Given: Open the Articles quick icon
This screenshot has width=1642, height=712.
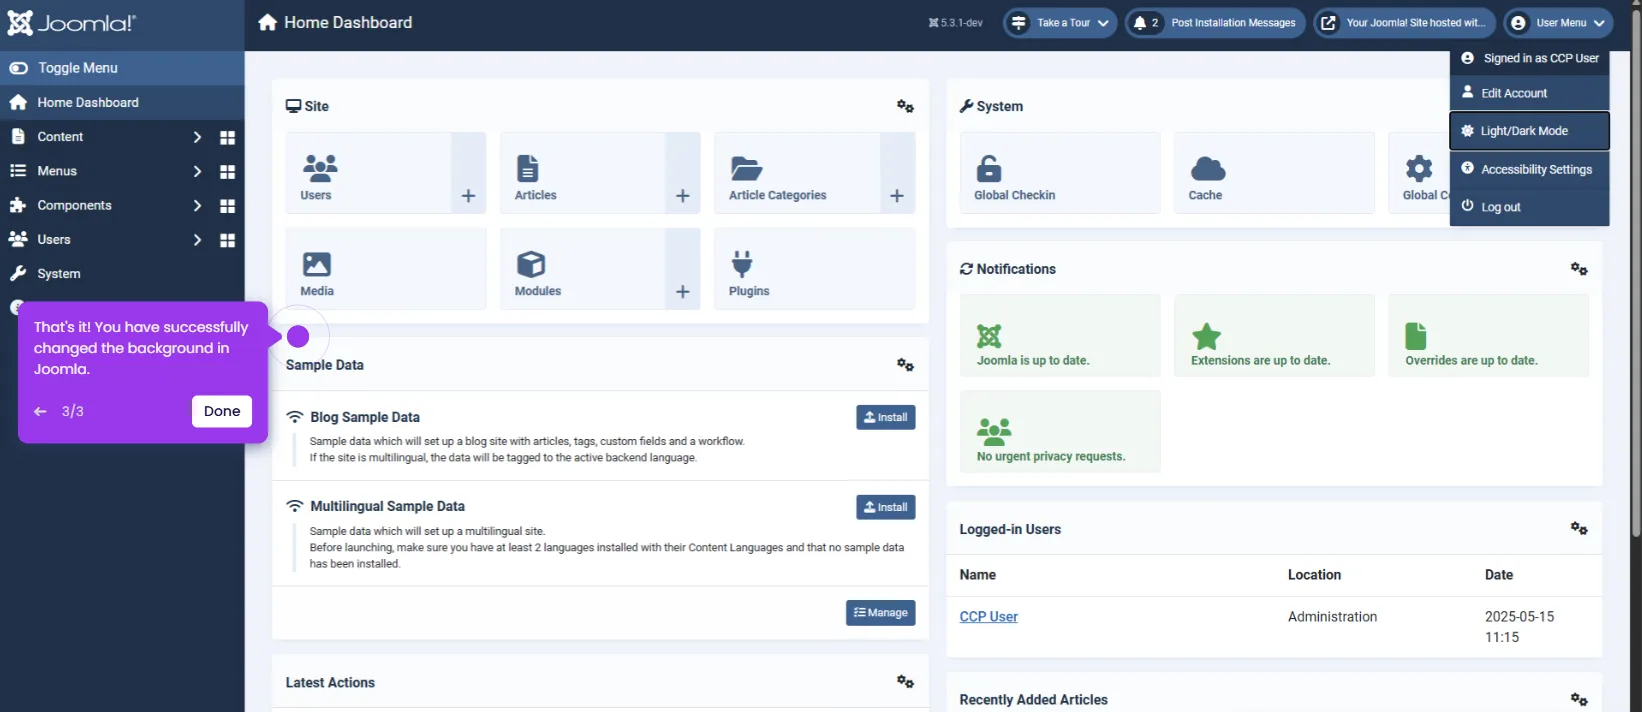Looking at the screenshot, I should click(582, 173).
